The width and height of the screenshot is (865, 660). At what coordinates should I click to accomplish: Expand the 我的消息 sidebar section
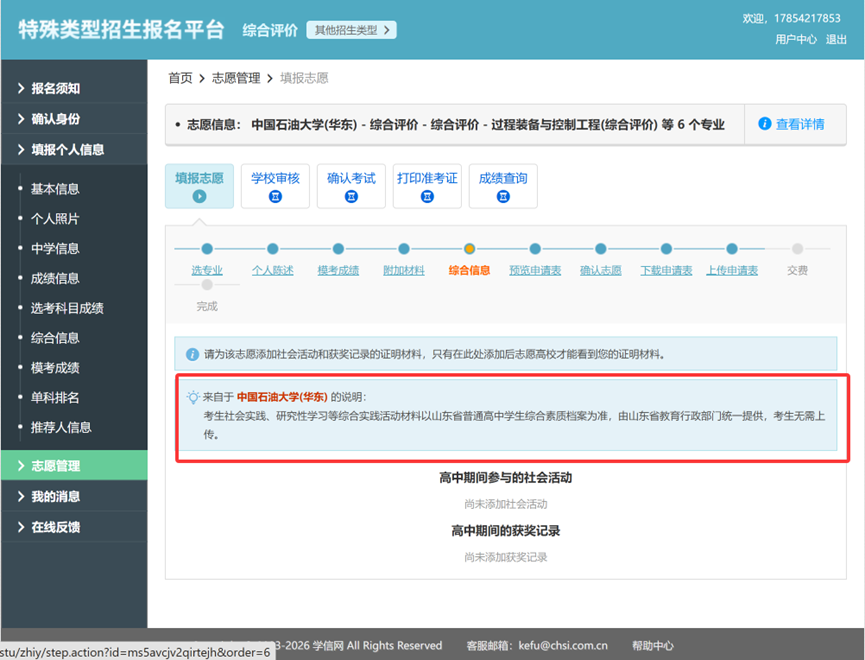click(74, 497)
